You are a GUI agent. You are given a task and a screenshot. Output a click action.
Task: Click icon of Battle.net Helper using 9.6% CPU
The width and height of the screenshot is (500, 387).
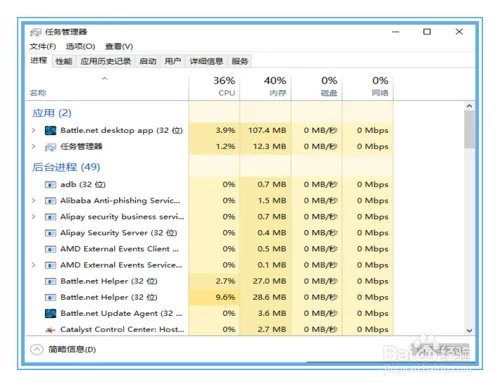pyautogui.click(x=50, y=297)
